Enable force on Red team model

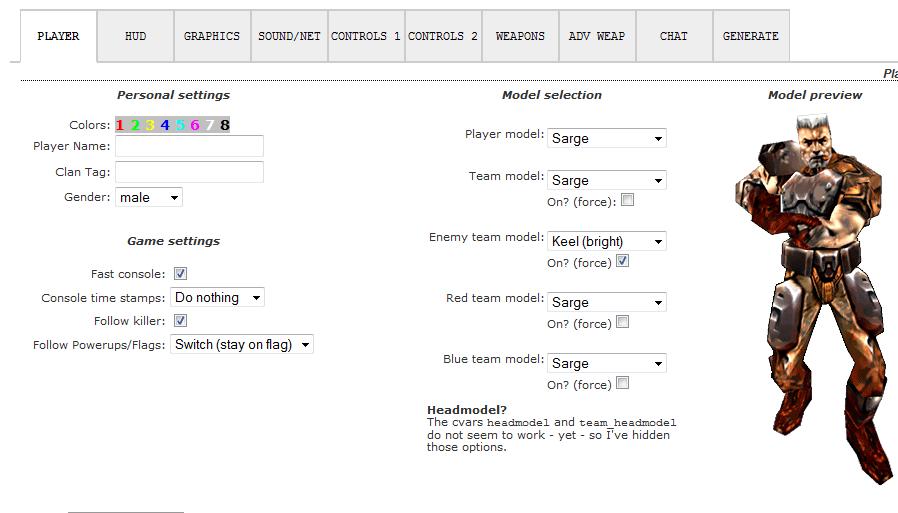[623, 322]
